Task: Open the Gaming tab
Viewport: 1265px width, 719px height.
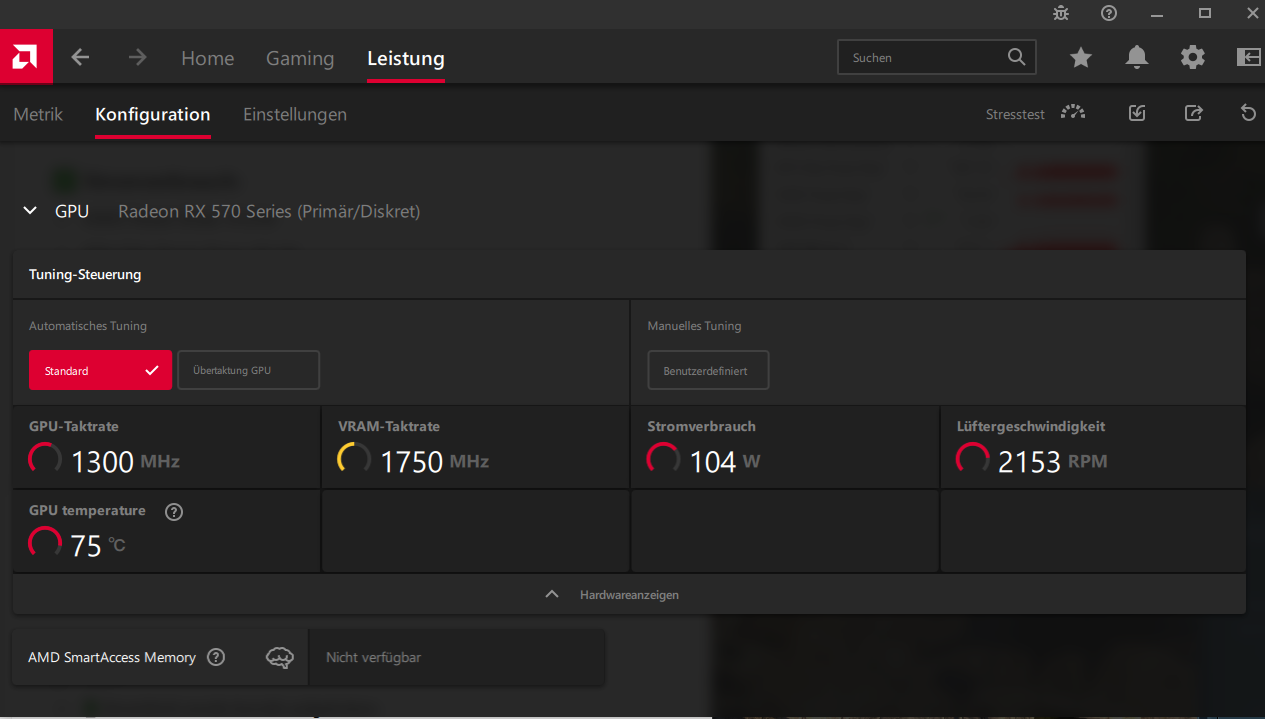Action: 300,58
